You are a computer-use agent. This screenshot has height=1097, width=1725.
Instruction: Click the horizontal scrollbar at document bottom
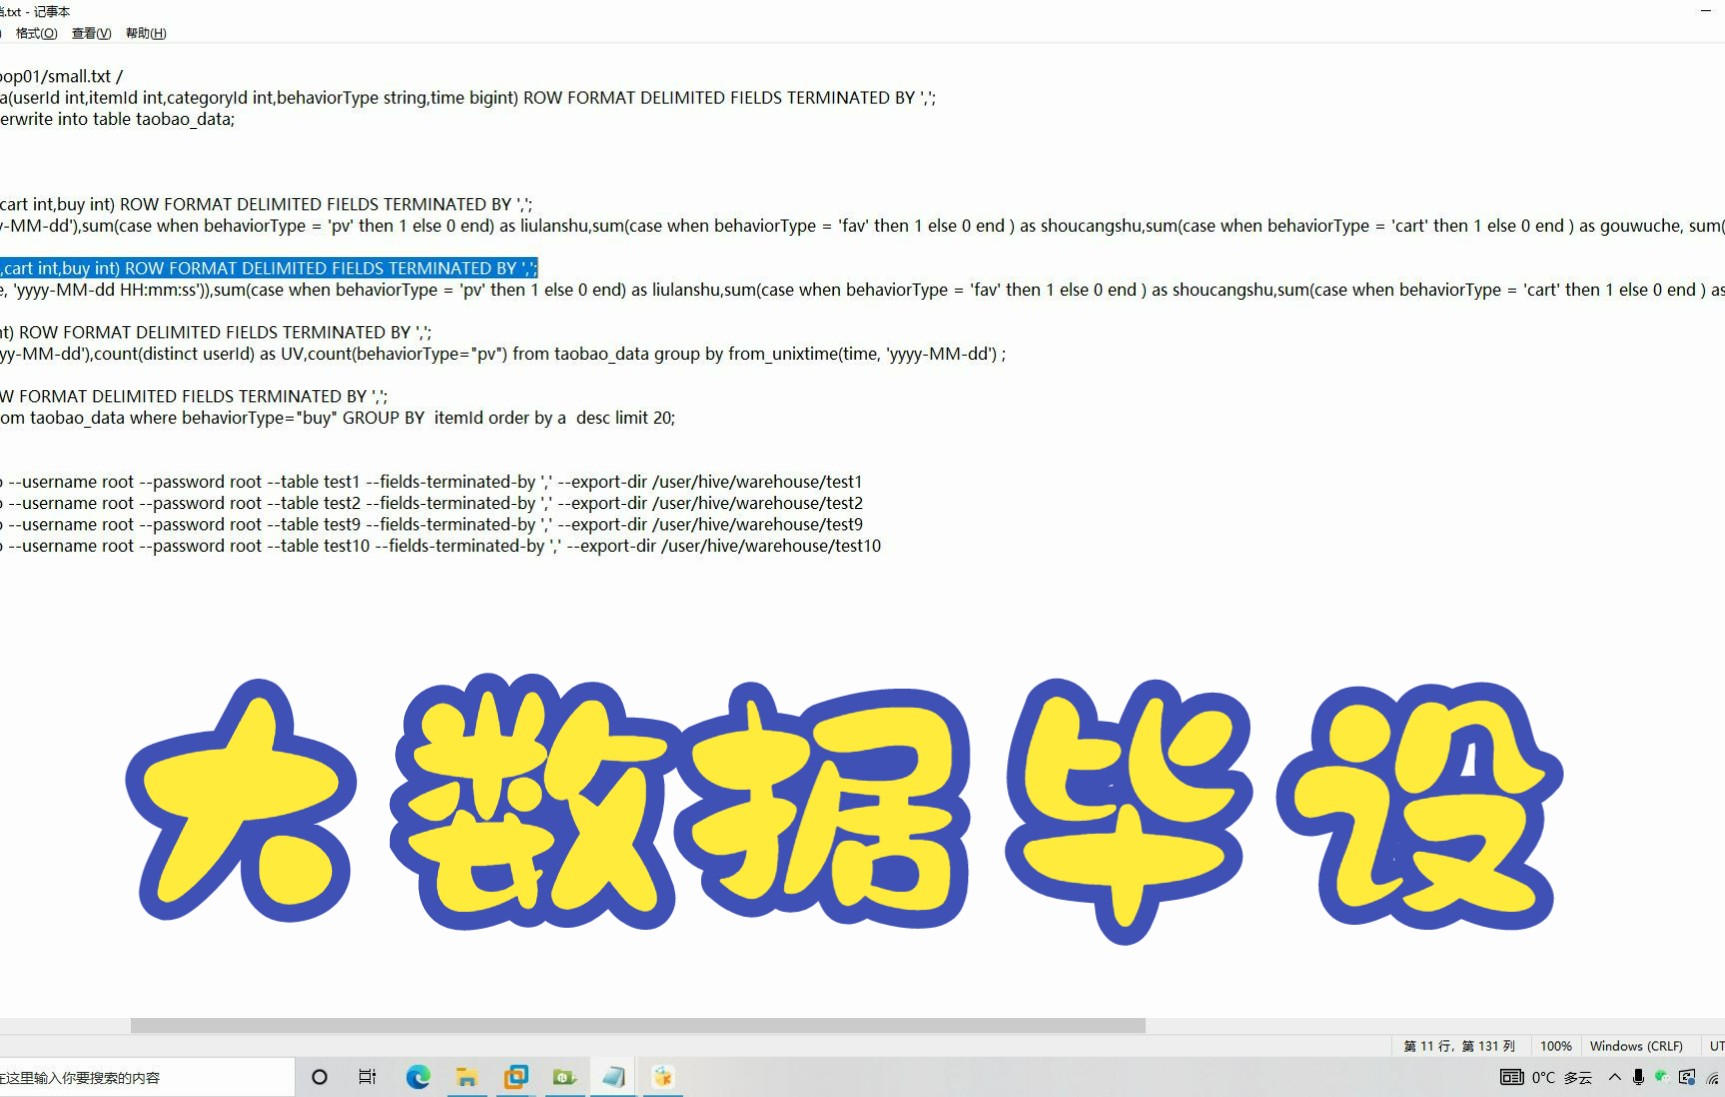click(640, 1025)
